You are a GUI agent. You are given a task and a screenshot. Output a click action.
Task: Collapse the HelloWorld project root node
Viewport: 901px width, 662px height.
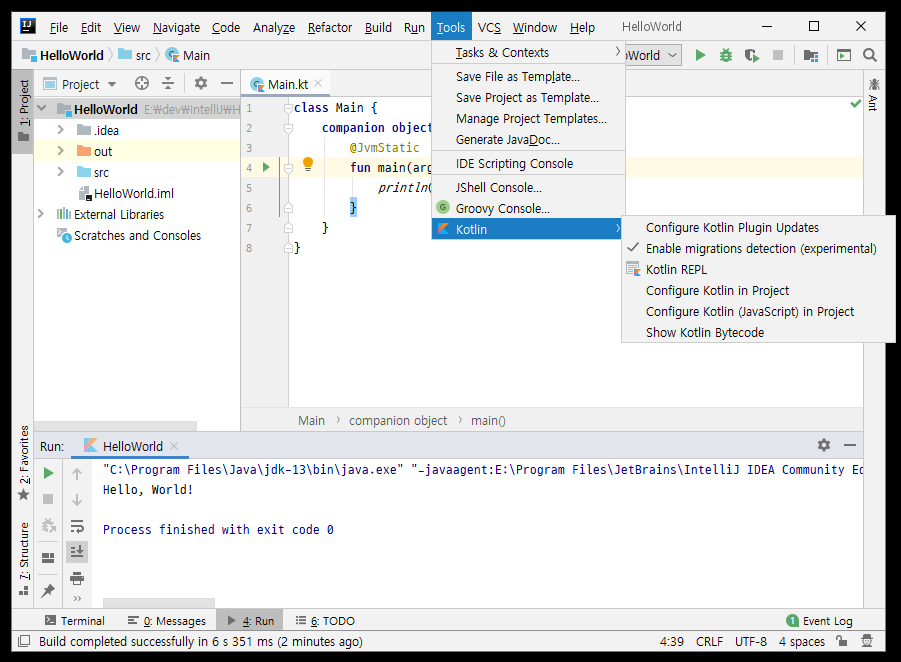[x=42, y=109]
